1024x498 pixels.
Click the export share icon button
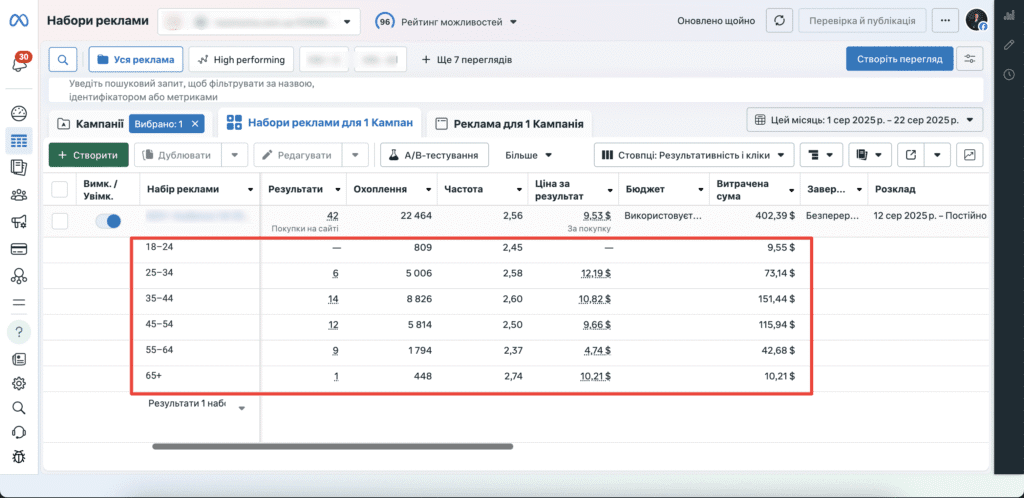[x=911, y=155]
